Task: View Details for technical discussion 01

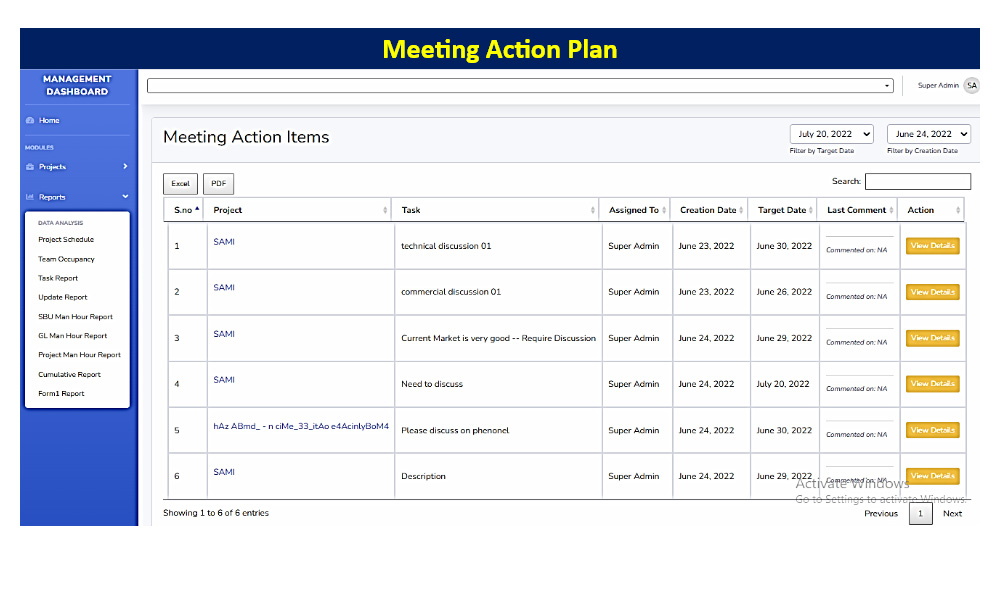Action: pyautogui.click(x=932, y=245)
